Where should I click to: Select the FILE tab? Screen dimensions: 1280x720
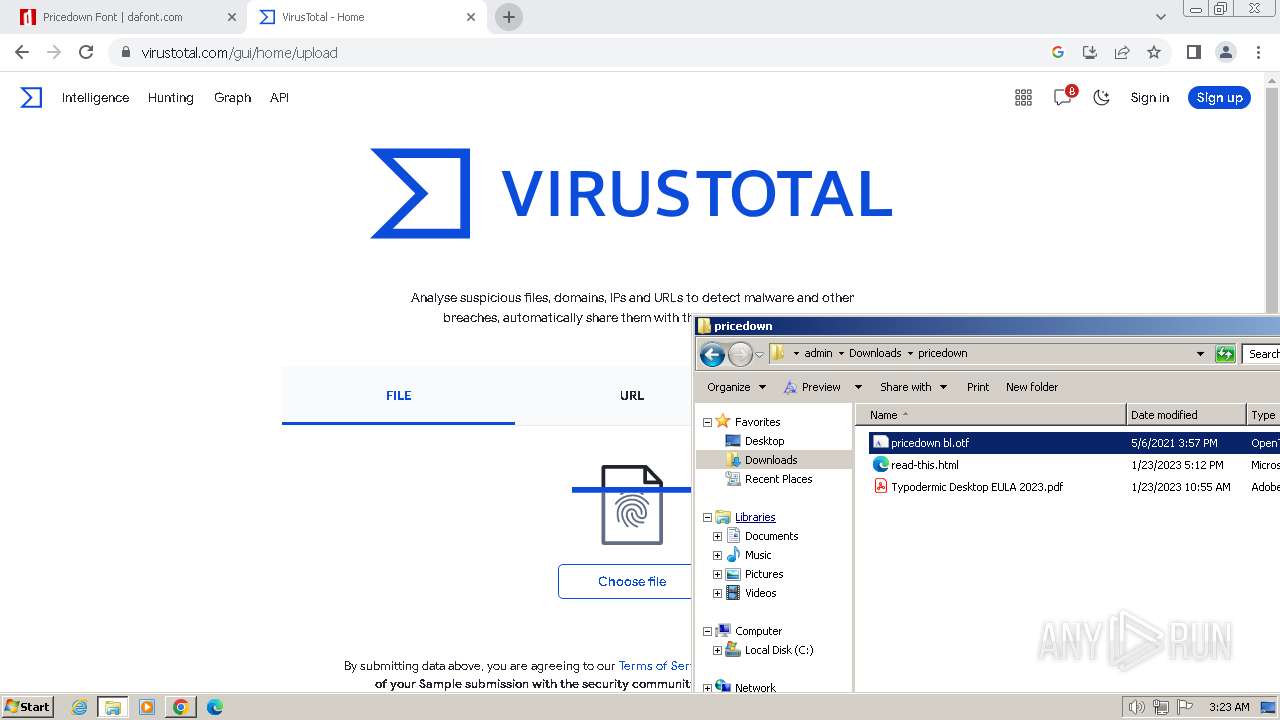[398, 395]
